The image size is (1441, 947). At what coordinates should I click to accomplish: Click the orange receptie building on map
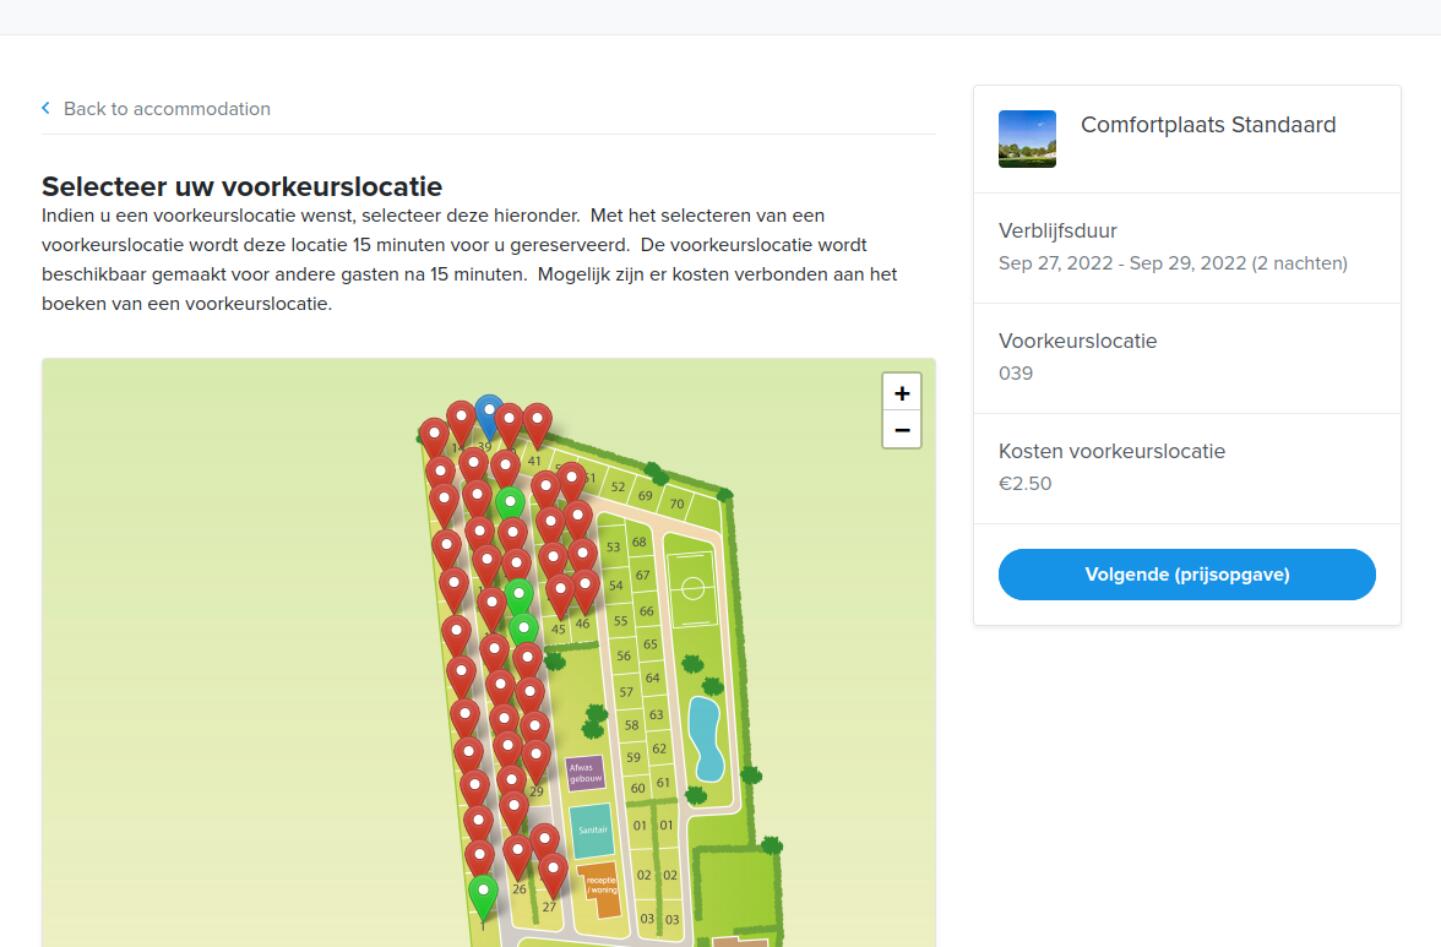602,889
